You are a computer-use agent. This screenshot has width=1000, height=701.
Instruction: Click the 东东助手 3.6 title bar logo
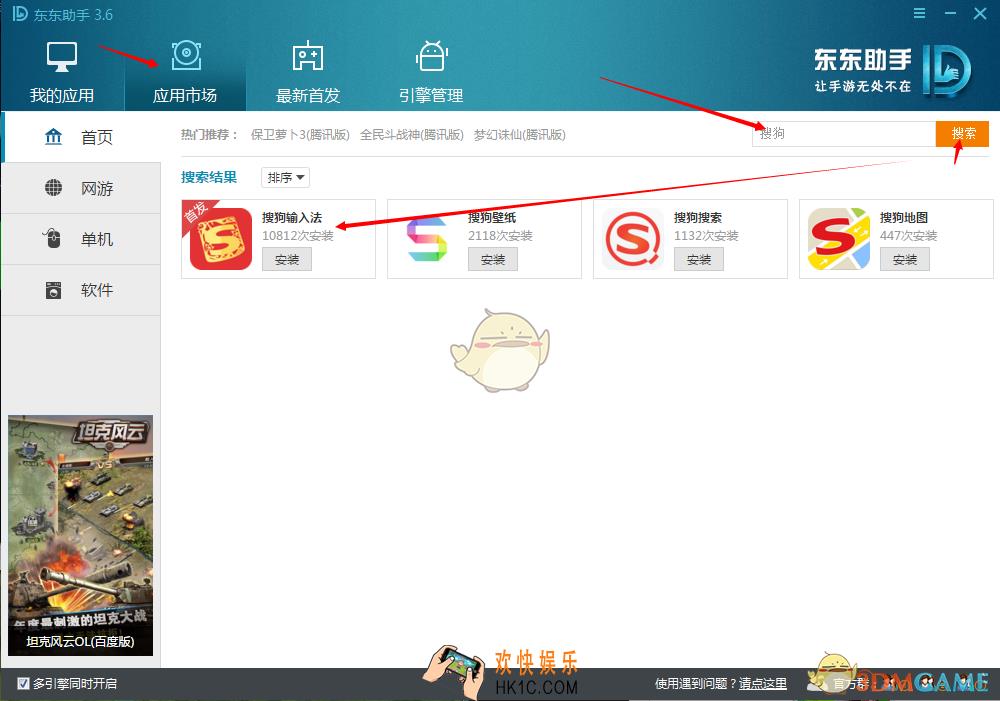21,13
